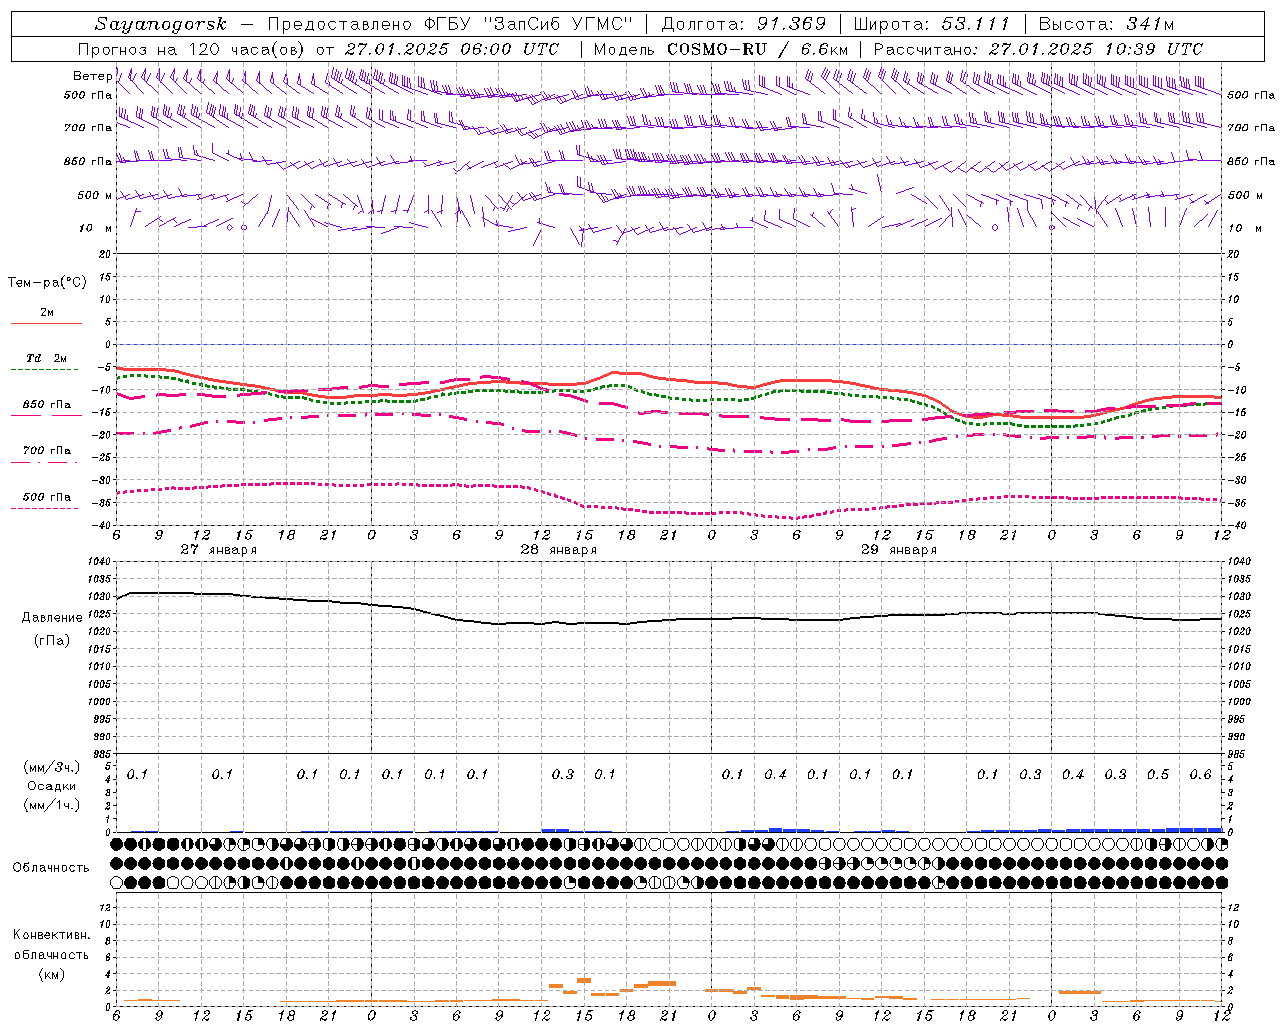Click the '27.01.2025 06:00 UTC' start time
The width and height of the screenshot is (1280, 1024).
pyautogui.click(x=452, y=49)
